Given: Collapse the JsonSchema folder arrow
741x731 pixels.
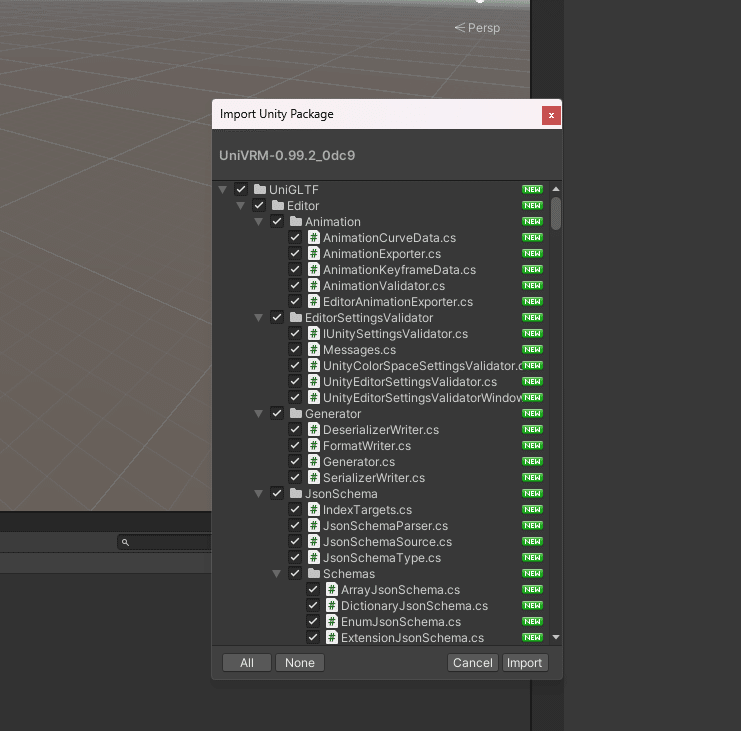Looking at the screenshot, I should pos(258,494).
